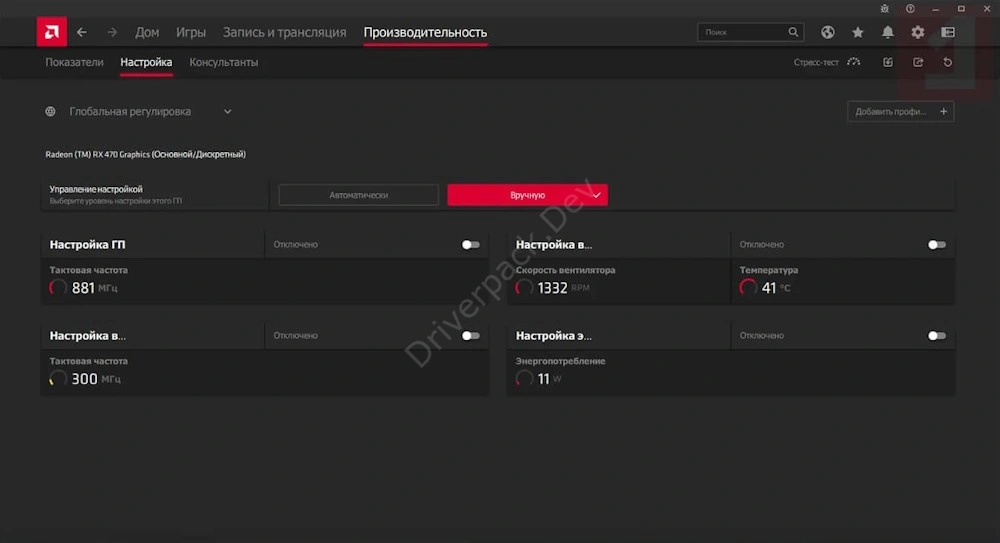Image resolution: width=1000 pixels, height=543 pixels.
Task: Select the Вручную tuning mode
Action: click(527, 195)
